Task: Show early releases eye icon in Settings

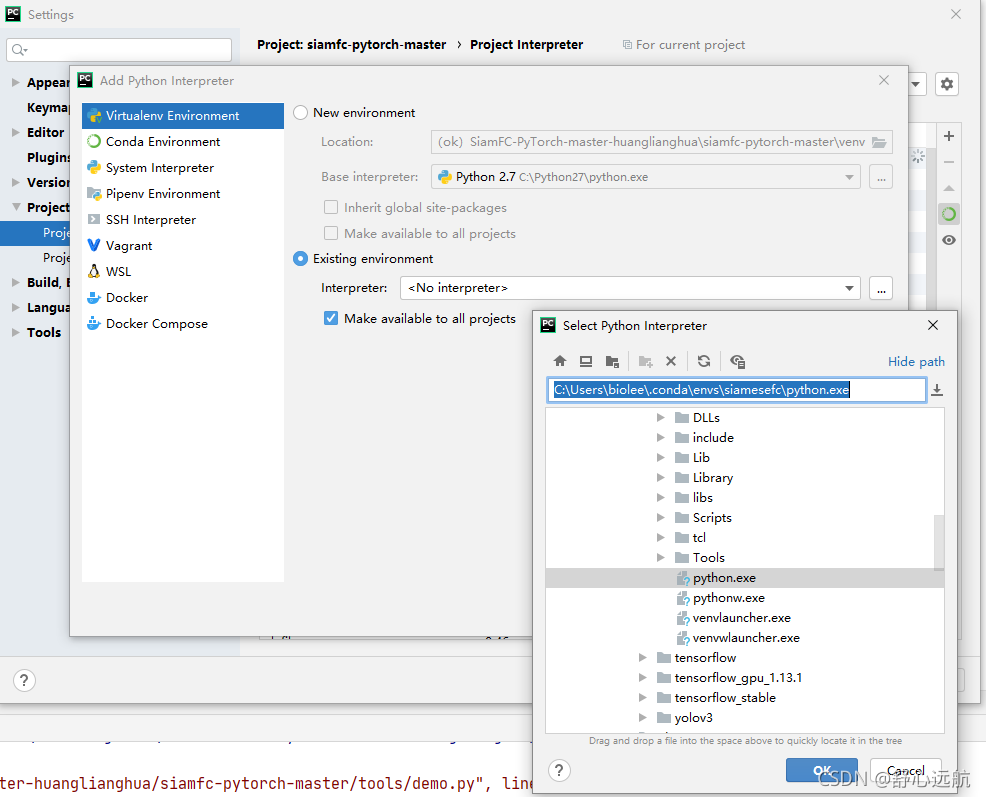Action: pos(949,240)
